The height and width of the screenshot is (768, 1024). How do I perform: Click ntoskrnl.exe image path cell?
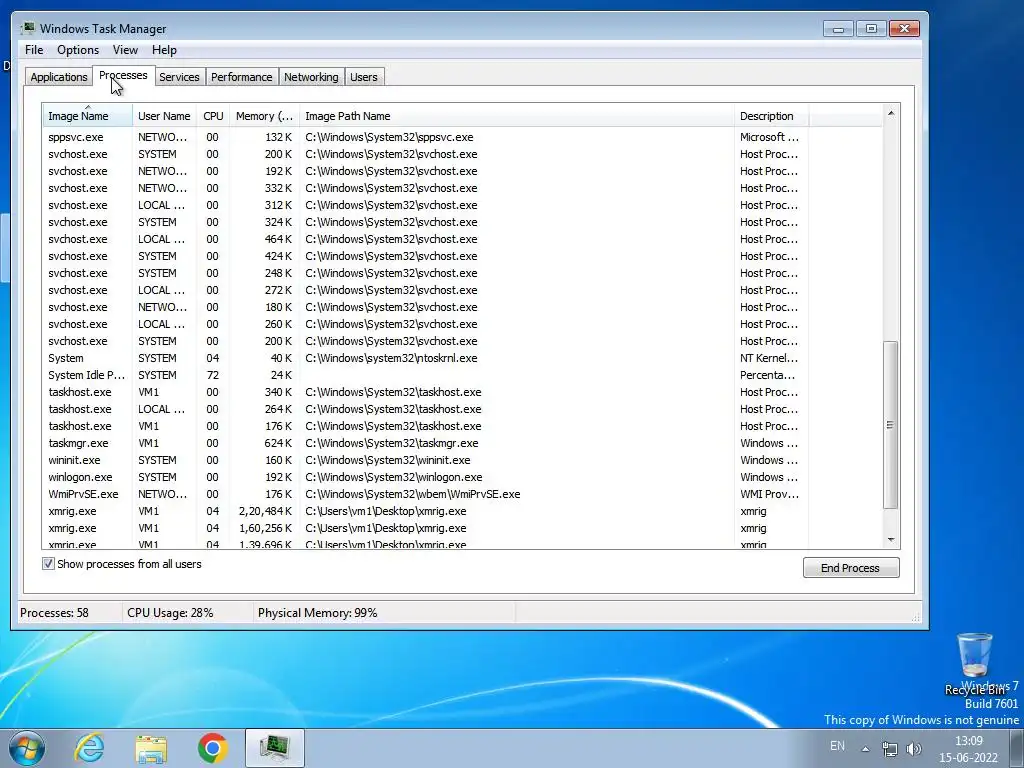(x=391, y=358)
